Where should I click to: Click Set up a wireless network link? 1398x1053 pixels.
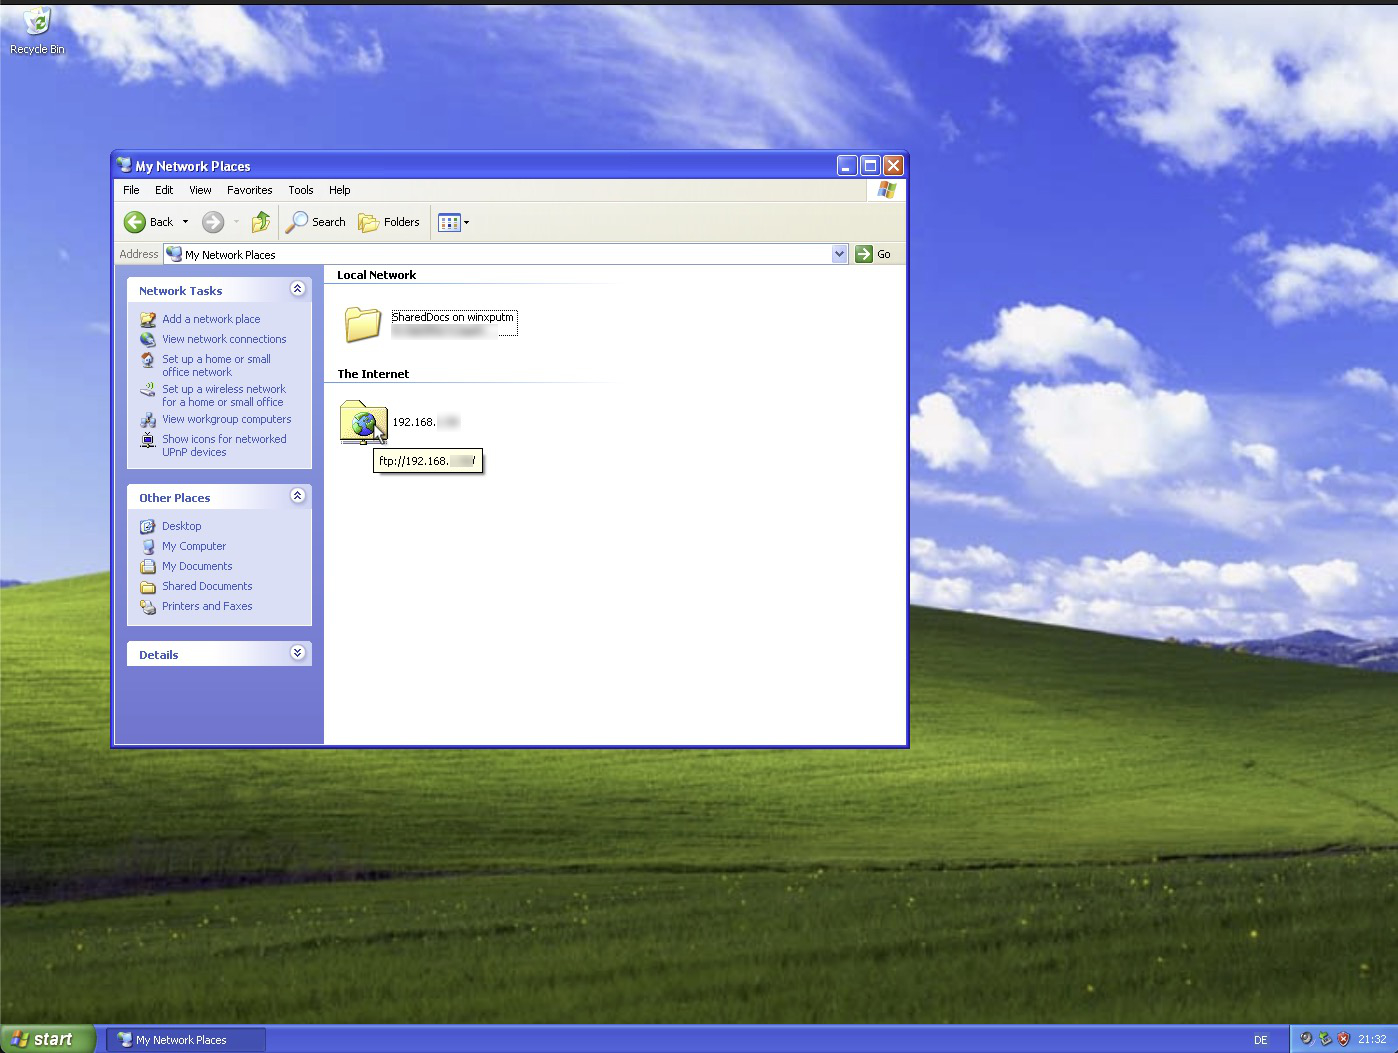[x=224, y=395]
